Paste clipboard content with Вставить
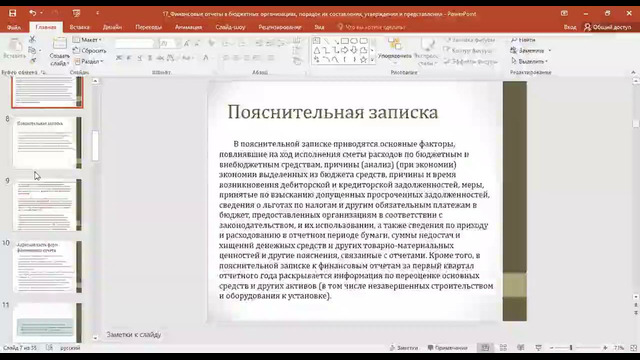The height and width of the screenshot is (360, 640). coord(15,49)
